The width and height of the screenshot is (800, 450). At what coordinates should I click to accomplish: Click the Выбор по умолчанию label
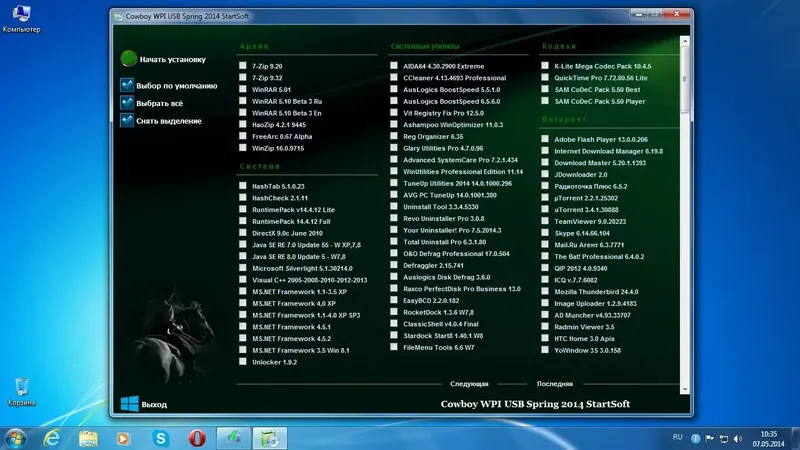coord(177,86)
